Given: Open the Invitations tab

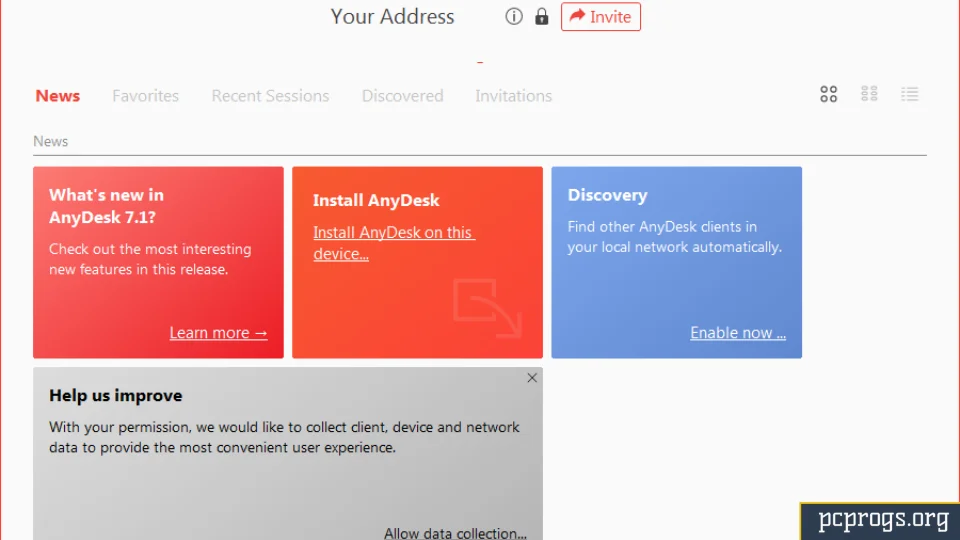Looking at the screenshot, I should tap(513, 96).
